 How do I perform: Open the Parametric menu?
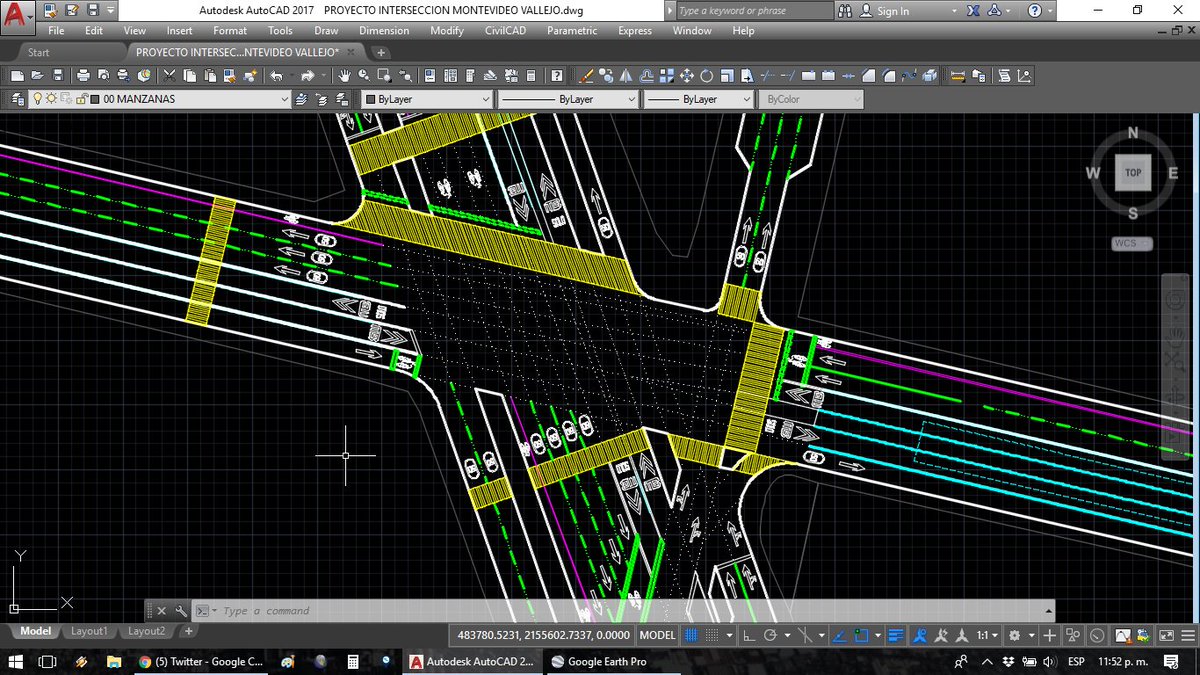(x=572, y=31)
